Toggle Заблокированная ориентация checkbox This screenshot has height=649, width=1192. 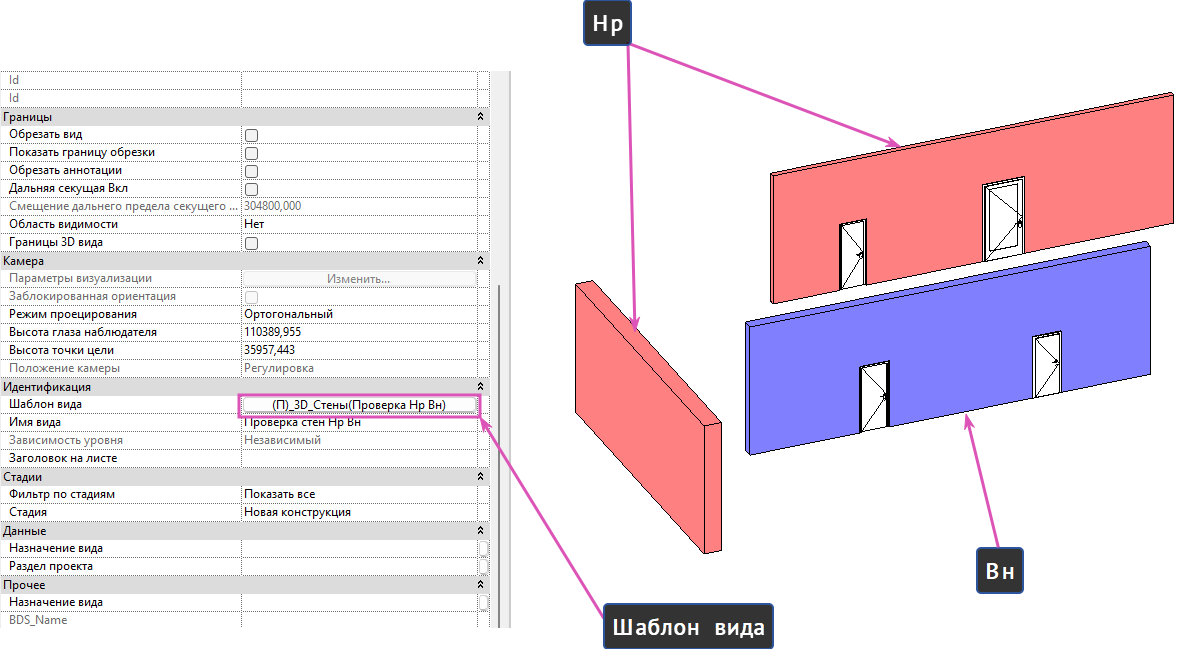251,297
